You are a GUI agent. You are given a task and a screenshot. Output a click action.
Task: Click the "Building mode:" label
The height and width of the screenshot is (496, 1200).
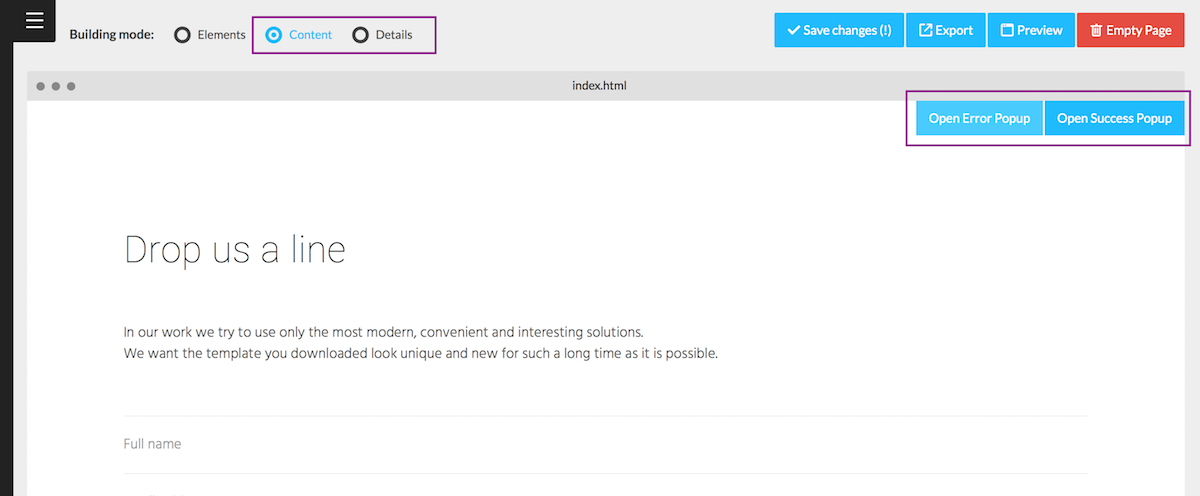[112, 35]
